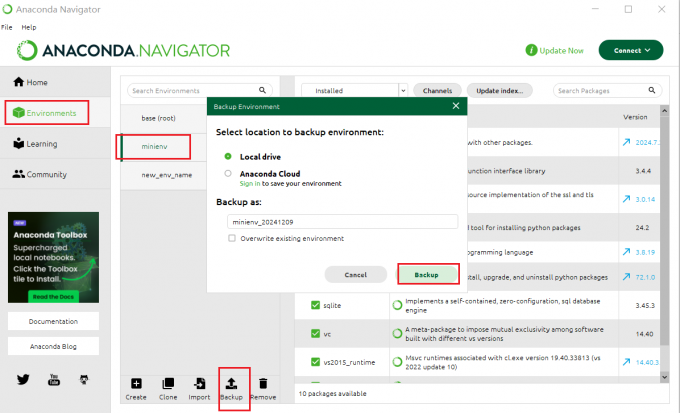Screen dimensions: 680x413
Task: Go to the Learning section
Action: click(35, 144)
